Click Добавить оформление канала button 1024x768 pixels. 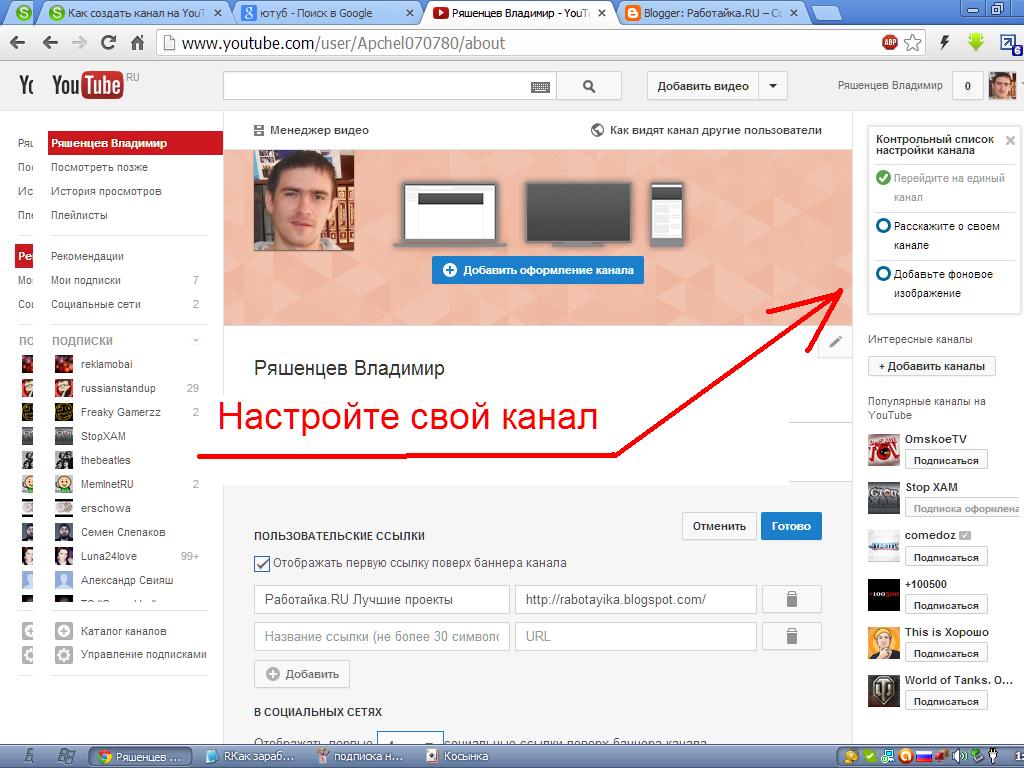537,270
